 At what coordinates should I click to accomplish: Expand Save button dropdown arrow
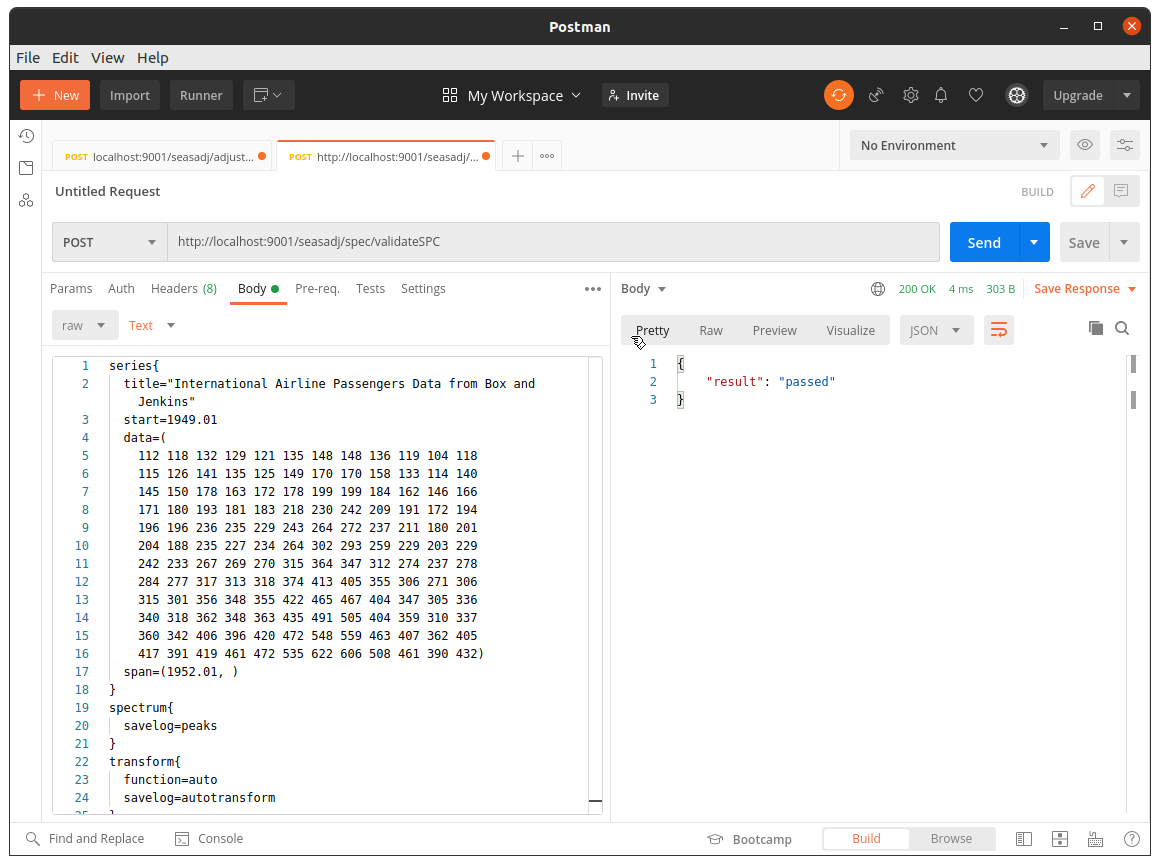pos(1124,242)
